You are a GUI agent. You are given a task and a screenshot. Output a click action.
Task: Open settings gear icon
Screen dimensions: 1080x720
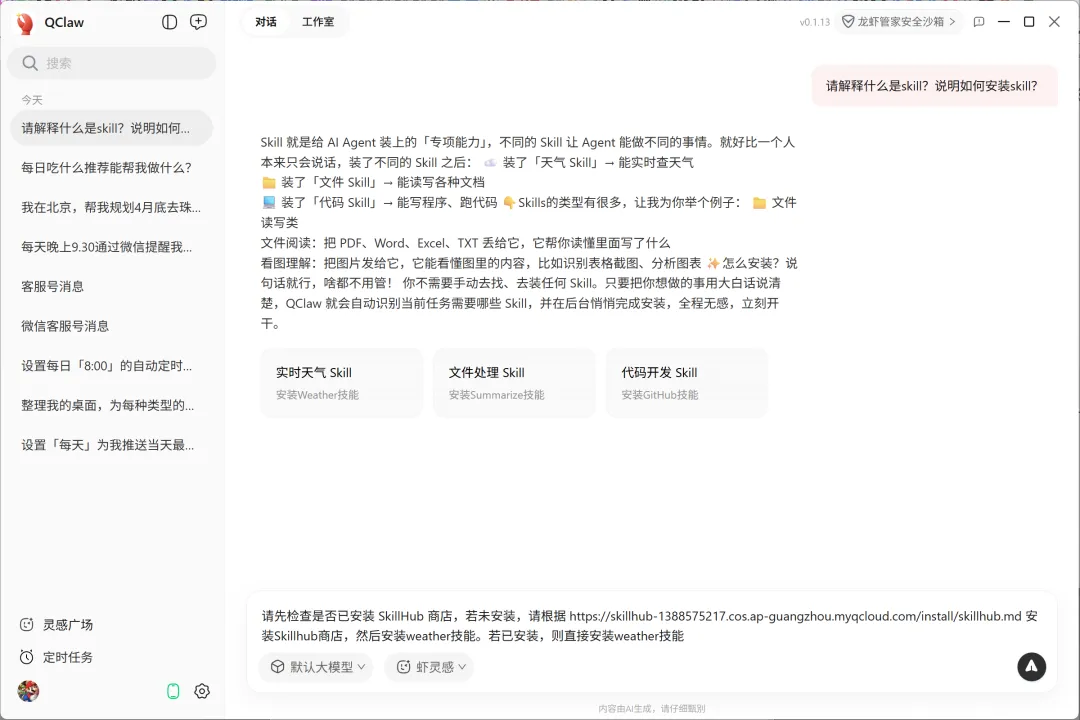[x=202, y=691]
